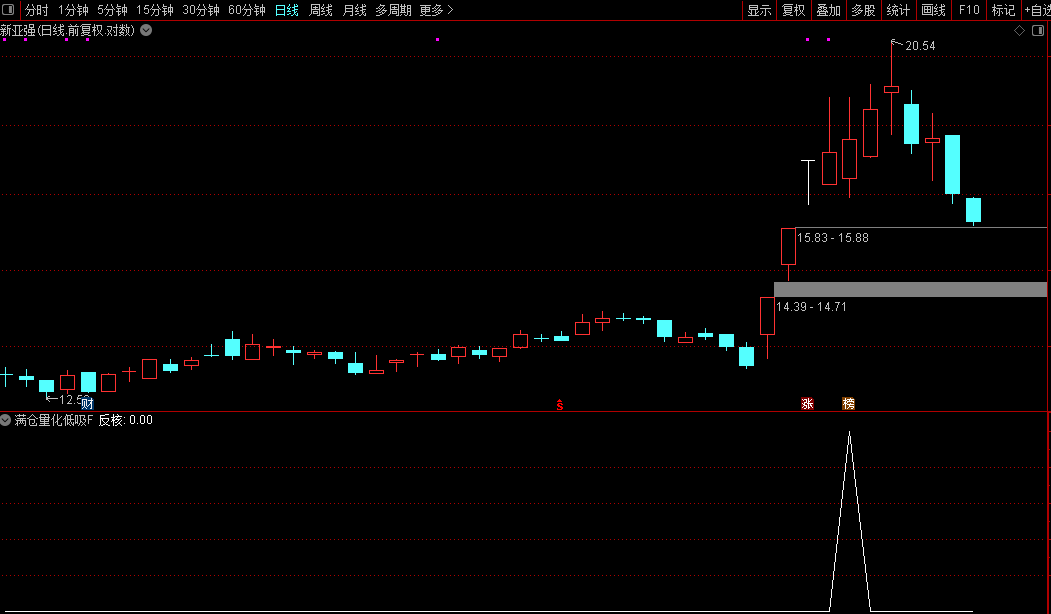Screen dimensions: 1051x614
Task: Switch to 分时 intraday view
Action: (x=36, y=10)
